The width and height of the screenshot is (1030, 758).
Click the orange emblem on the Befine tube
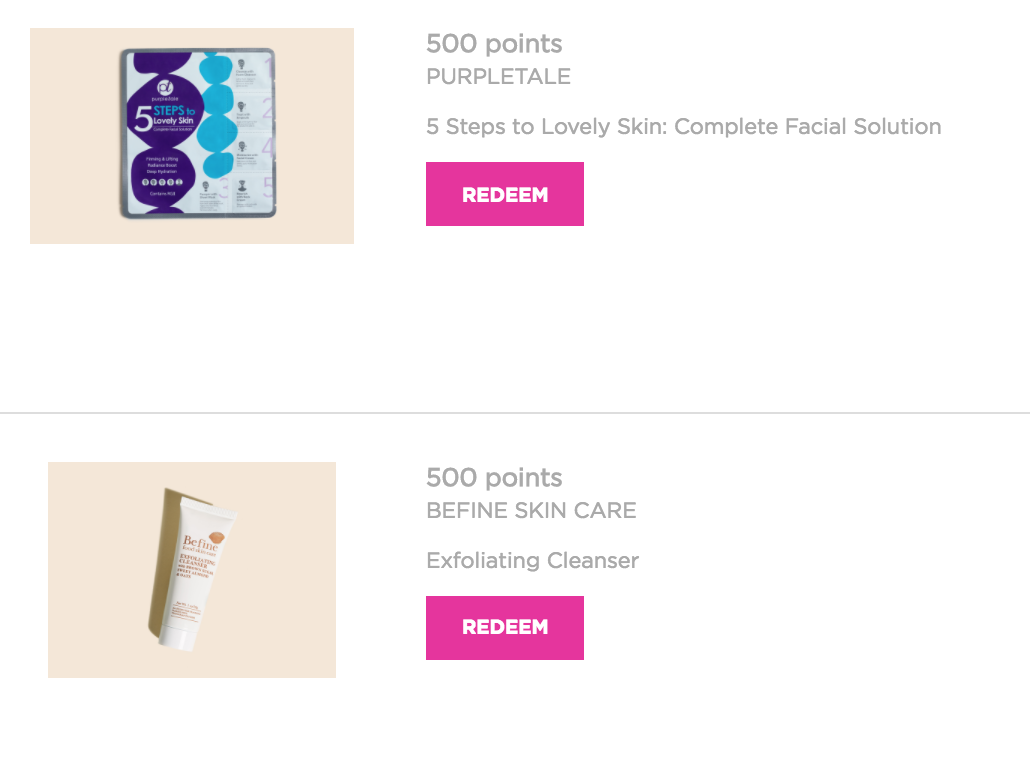[216, 537]
